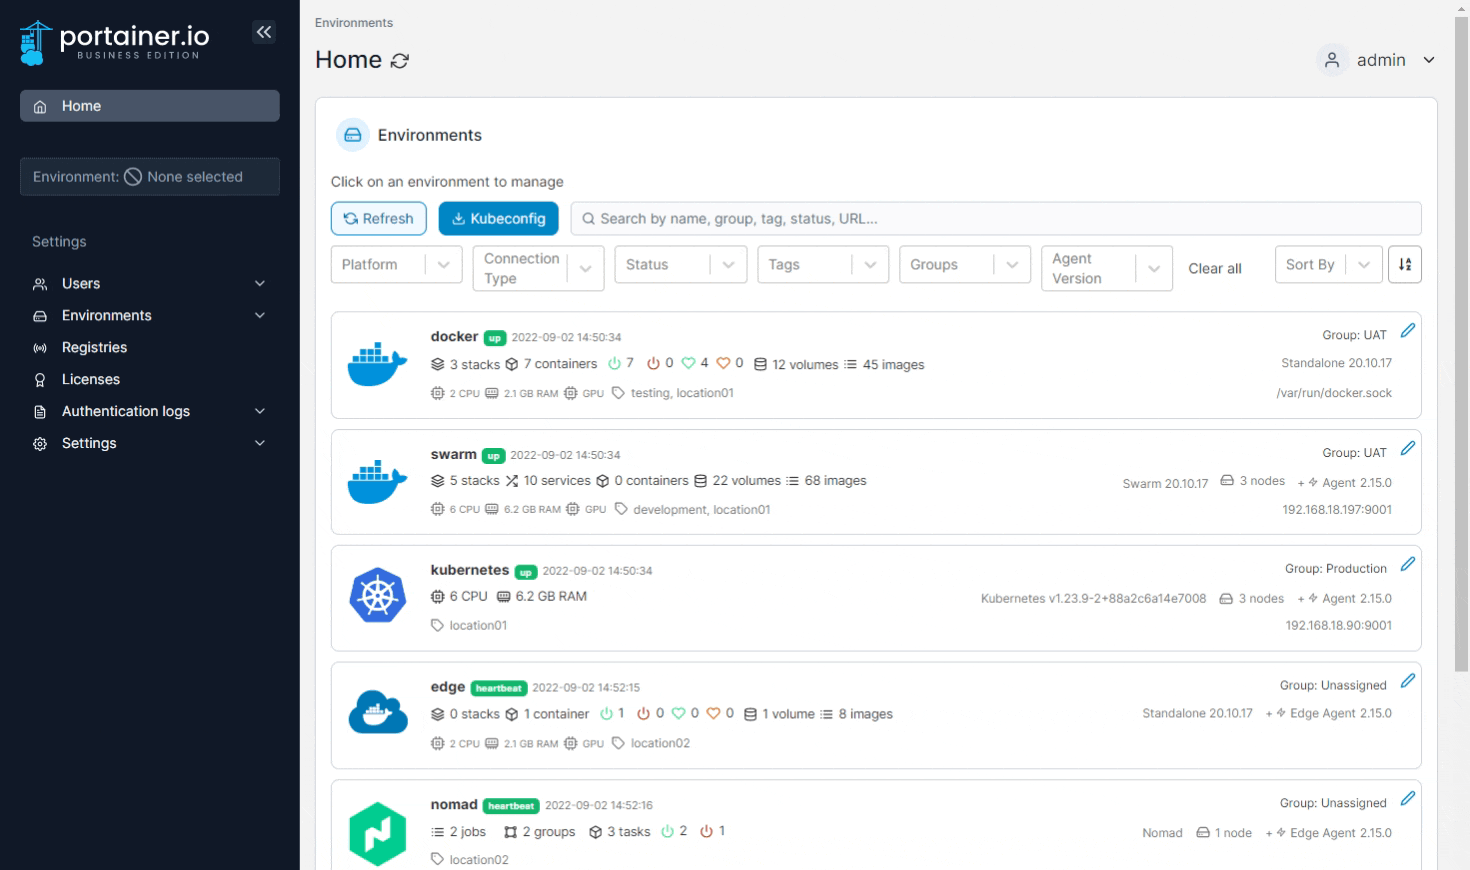Open the Platform filter dropdown
The height and width of the screenshot is (870, 1470).
(396, 264)
